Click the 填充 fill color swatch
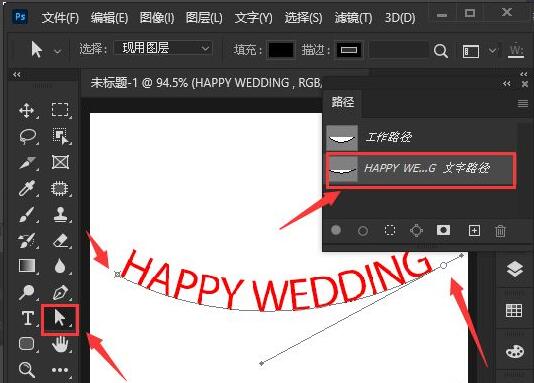The height and width of the screenshot is (383, 534). 281,50
